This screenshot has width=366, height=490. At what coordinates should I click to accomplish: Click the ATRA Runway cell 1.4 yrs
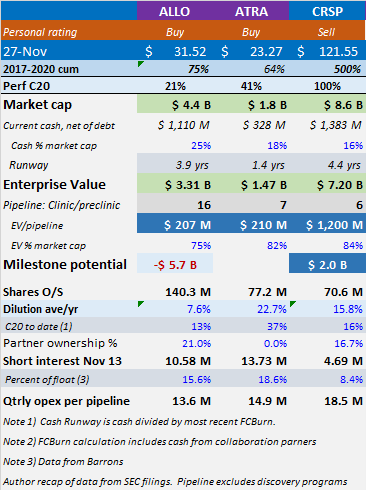point(251,165)
